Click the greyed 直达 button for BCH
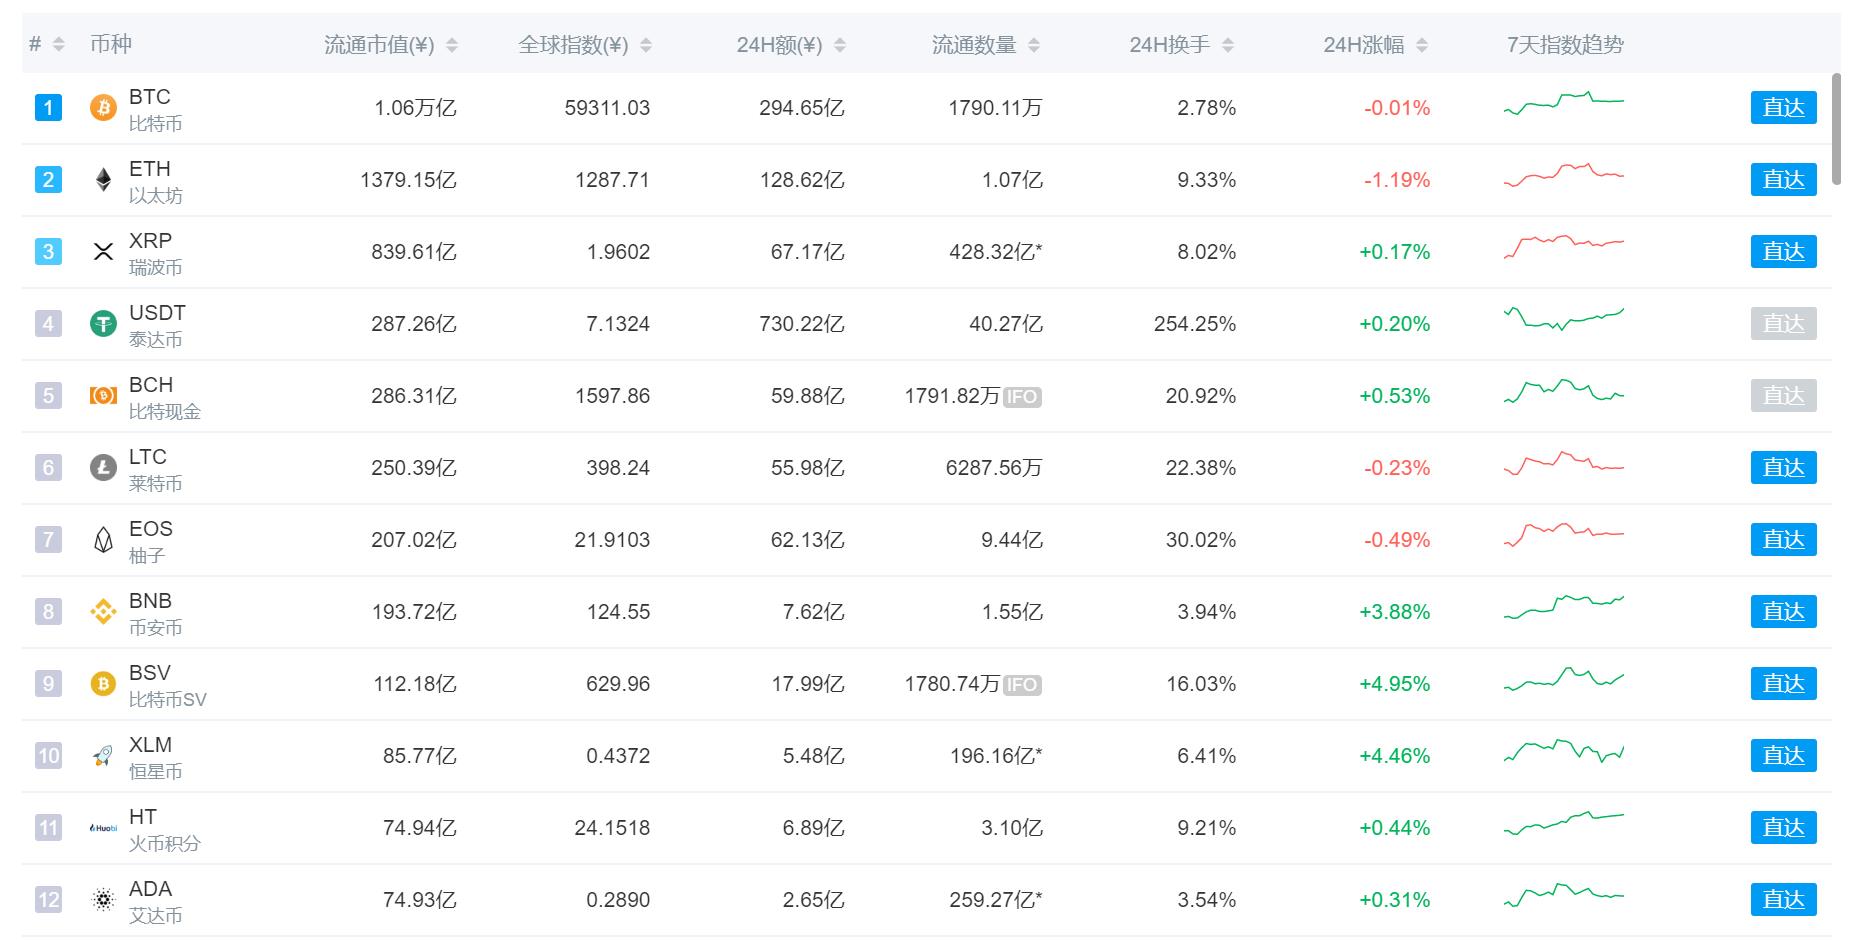 tap(1783, 395)
